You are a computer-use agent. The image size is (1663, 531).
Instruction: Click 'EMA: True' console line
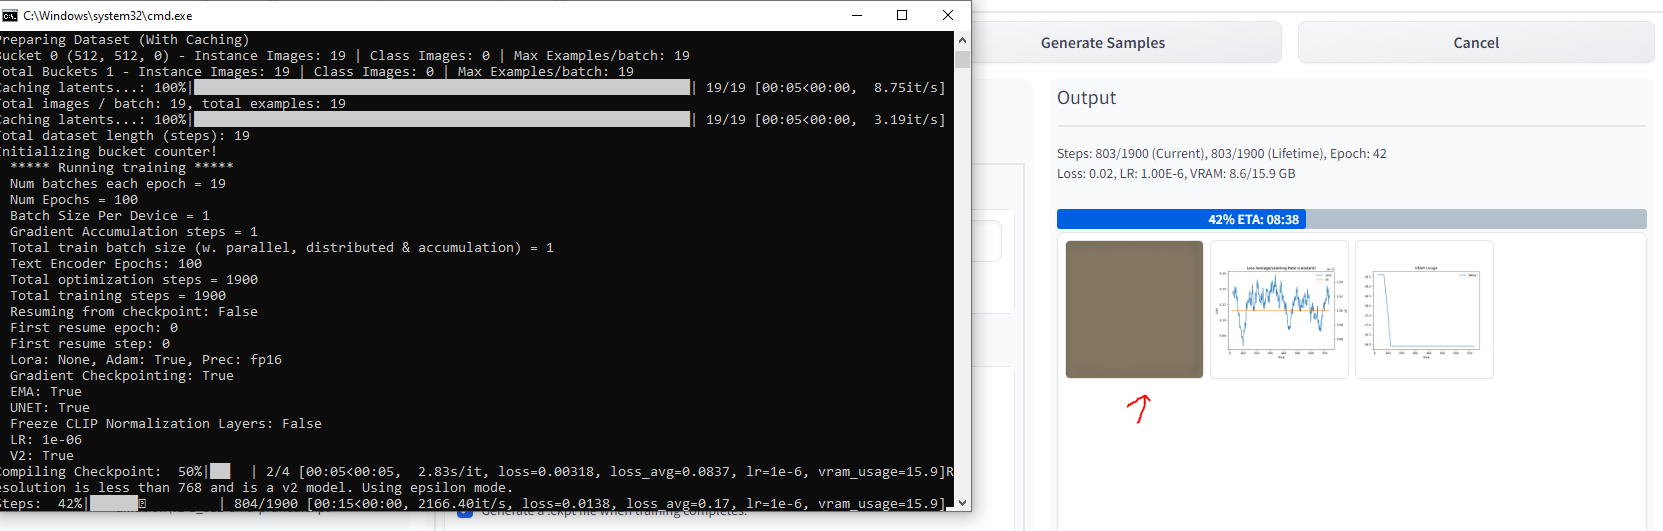pyautogui.click(x=46, y=392)
